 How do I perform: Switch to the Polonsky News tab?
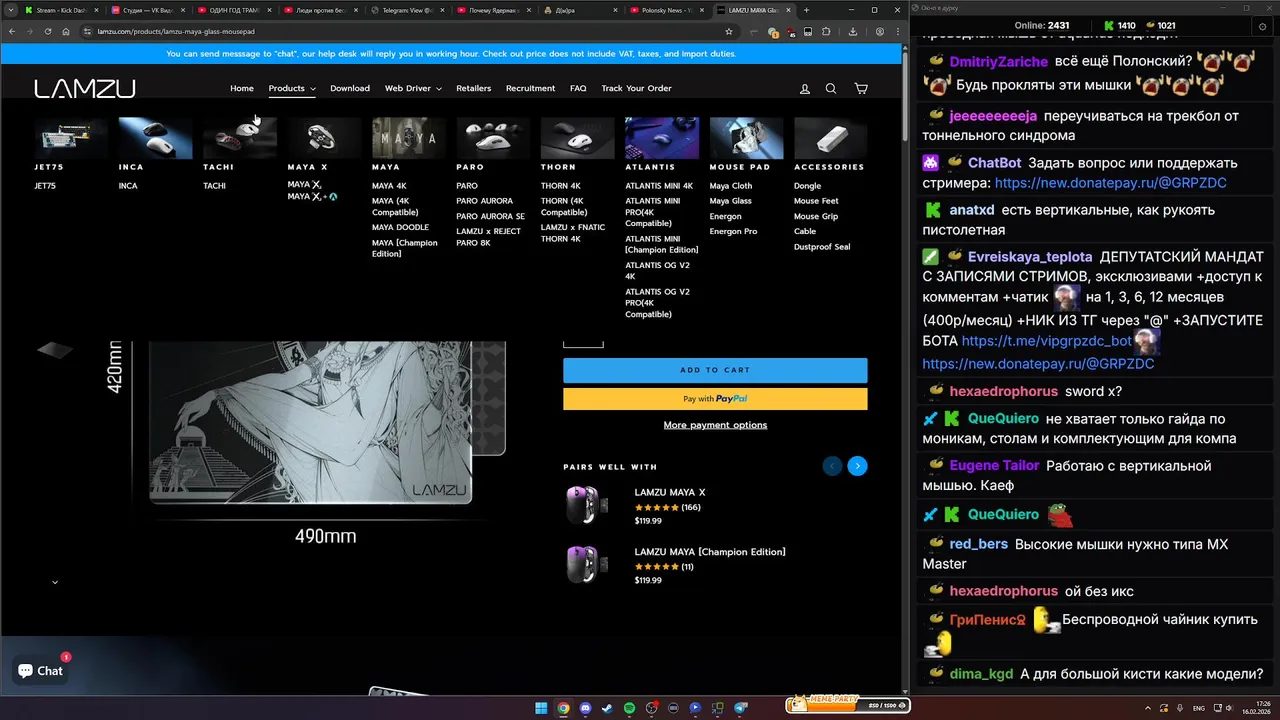(x=668, y=10)
